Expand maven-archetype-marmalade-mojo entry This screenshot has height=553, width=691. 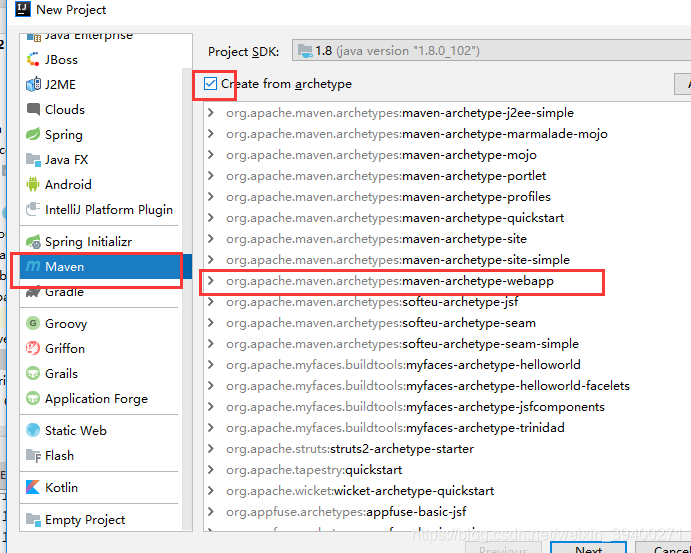[211, 134]
